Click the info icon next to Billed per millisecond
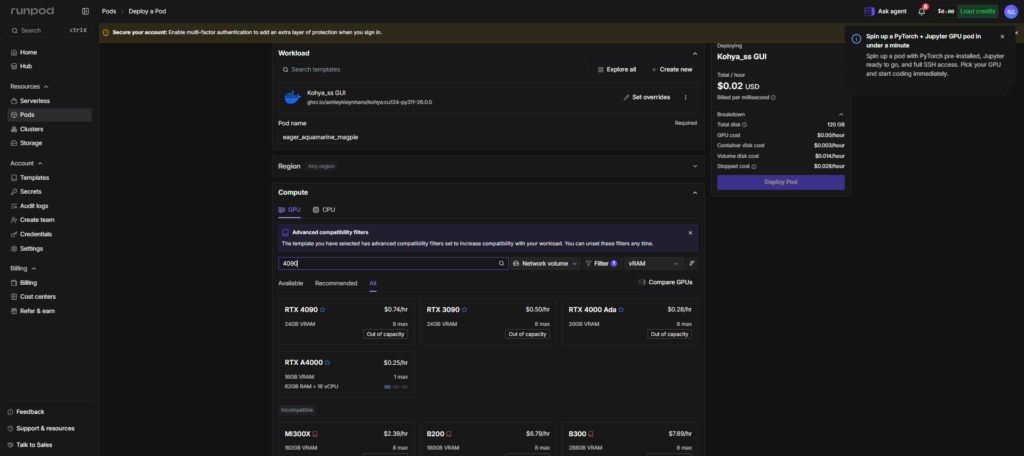 773,97
